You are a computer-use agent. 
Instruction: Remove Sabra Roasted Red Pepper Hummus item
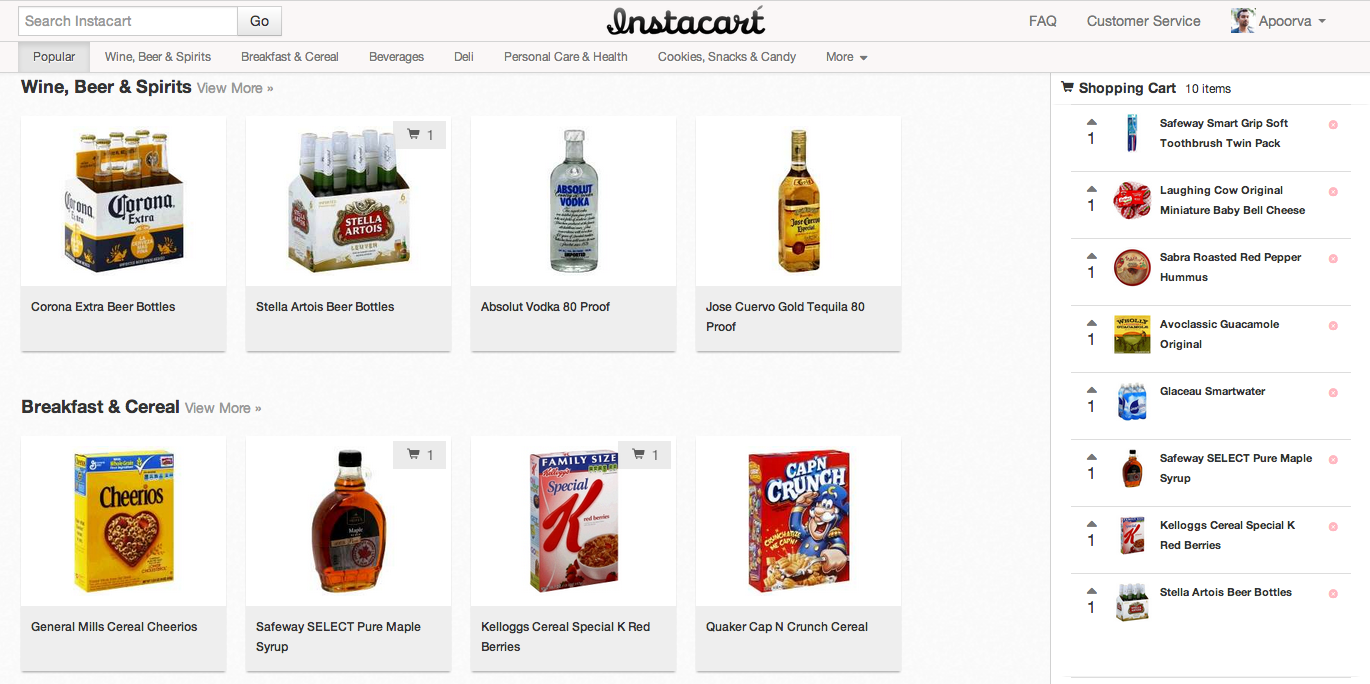click(1333, 259)
